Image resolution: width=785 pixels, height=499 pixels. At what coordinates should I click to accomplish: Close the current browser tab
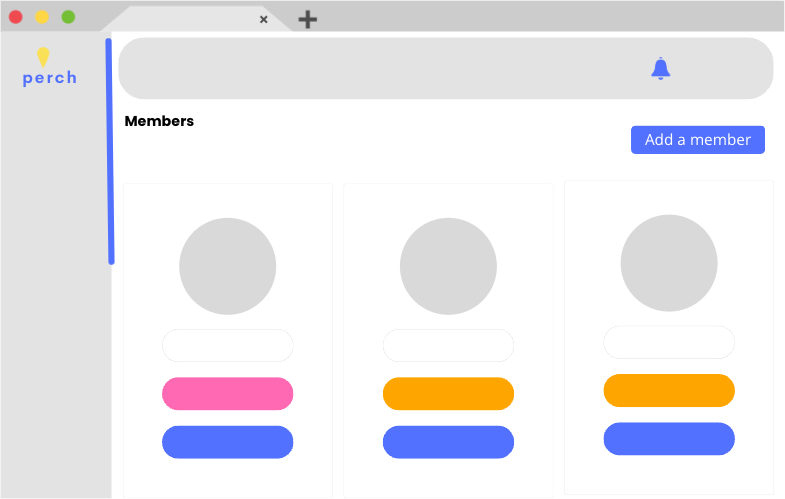(263, 20)
